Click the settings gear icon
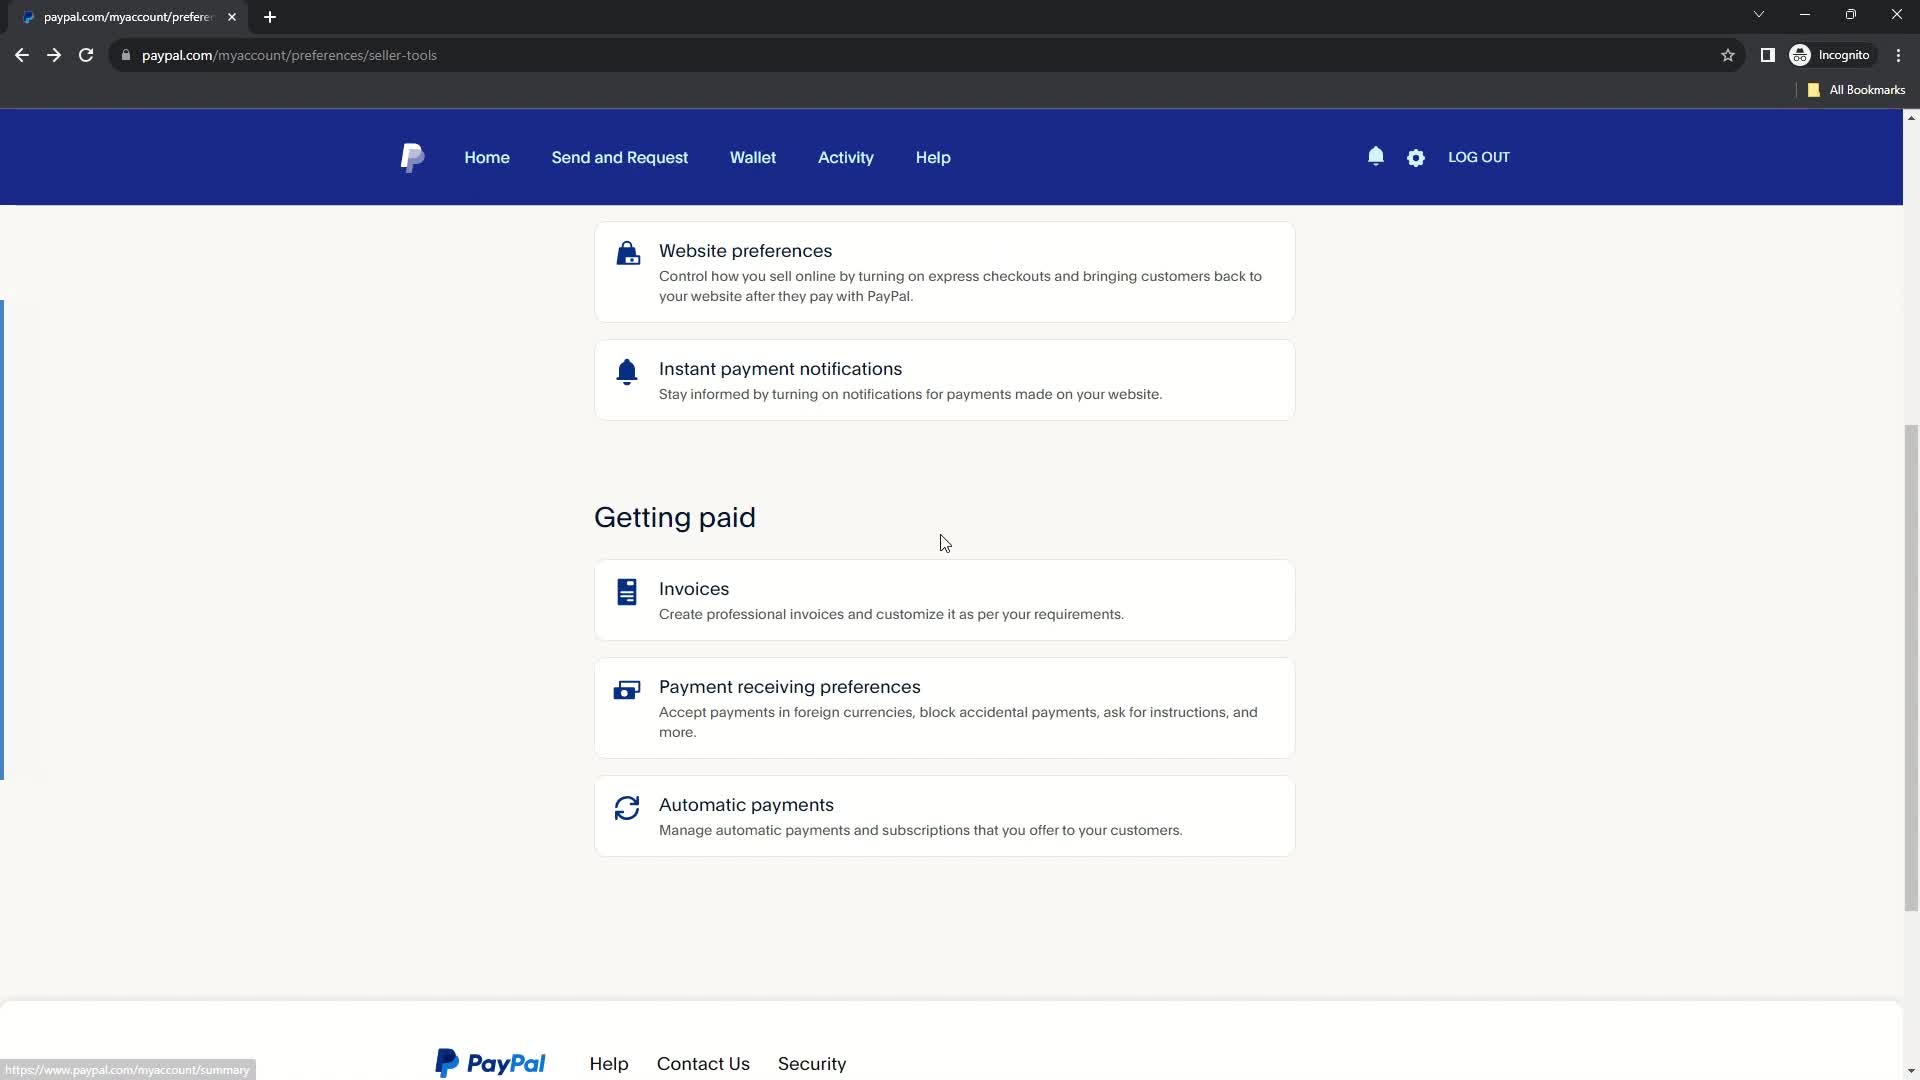1920x1080 pixels. click(1416, 157)
